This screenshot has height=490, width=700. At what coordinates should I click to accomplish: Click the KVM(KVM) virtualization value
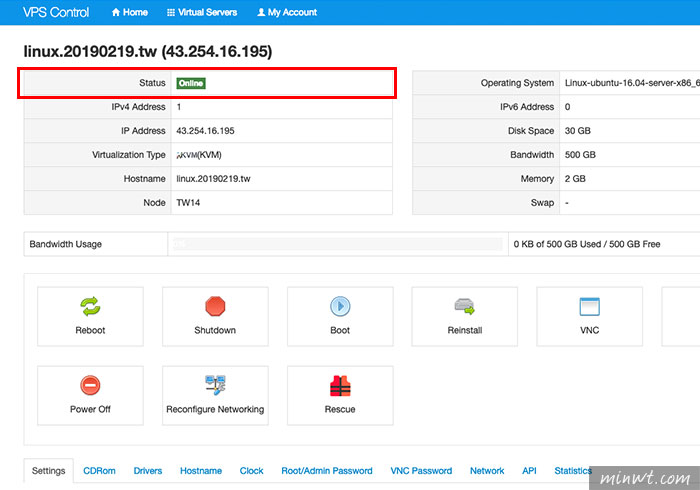199,155
